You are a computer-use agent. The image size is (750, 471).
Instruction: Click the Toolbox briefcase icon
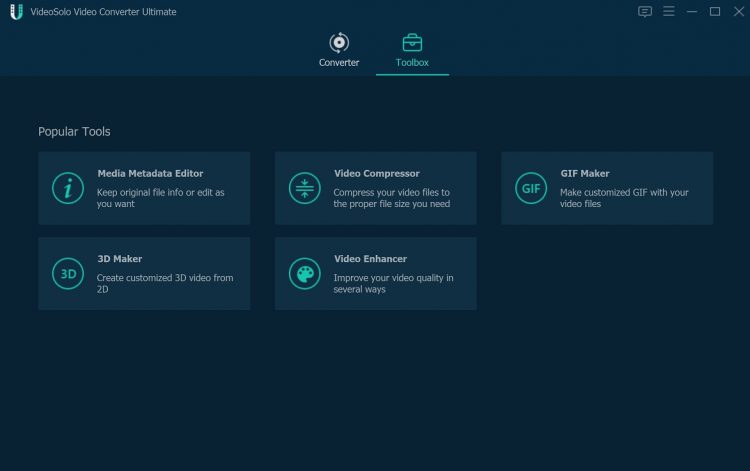pyautogui.click(x=412, y=43)
